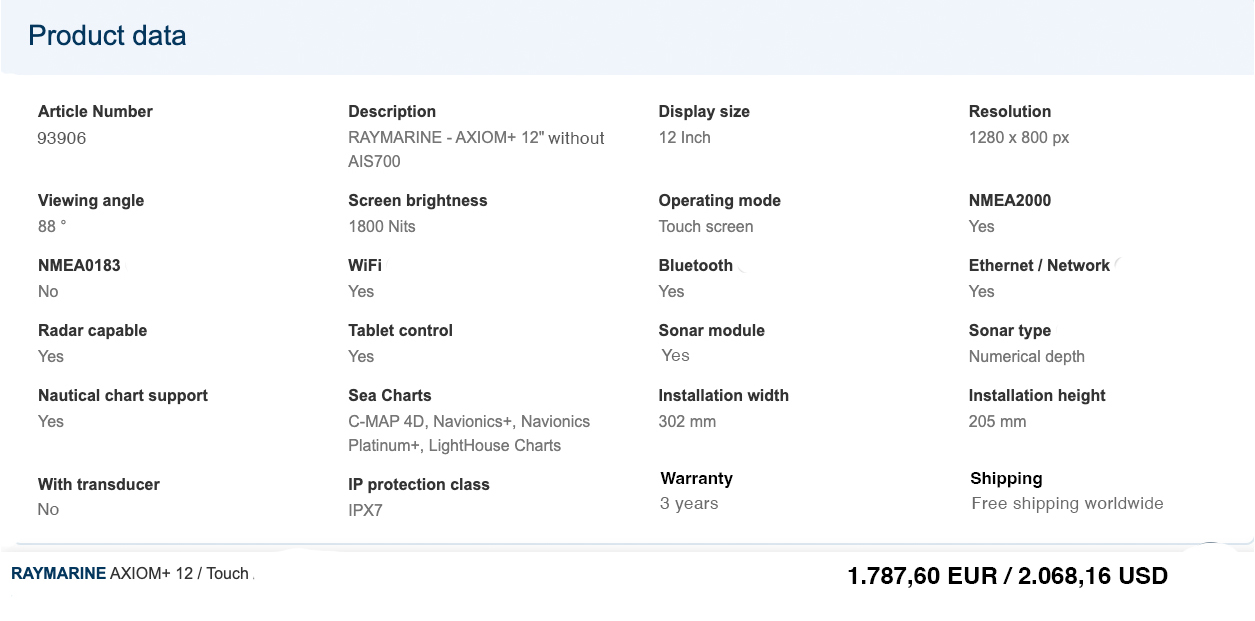1255x621 pixels.
Task: Click the Touch screen operating mode value
Action: click(706, 227)
